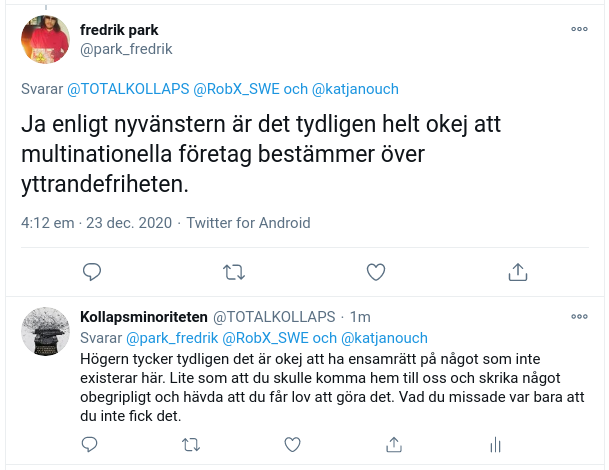The height and width of the screenshot is (470, 609).
Task: Open more options on Kollapsminoriteten's tweet
Action: 579,317
